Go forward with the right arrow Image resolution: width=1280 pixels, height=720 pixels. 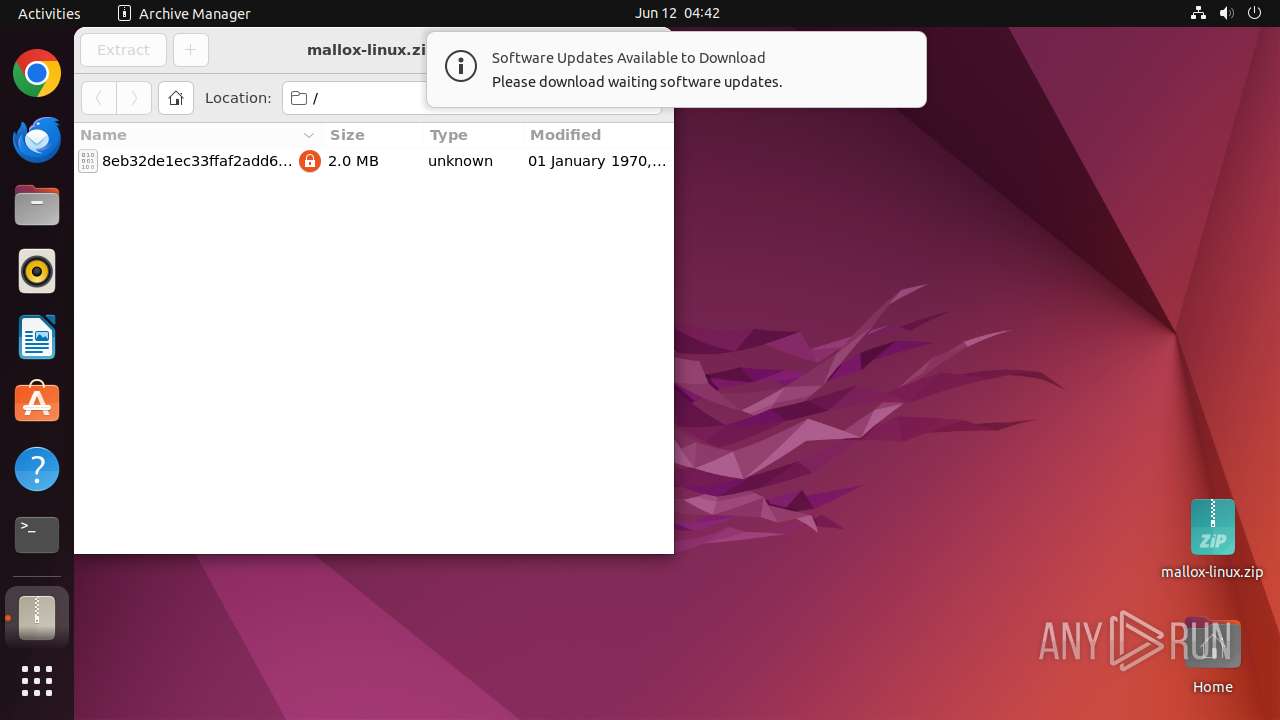tap(134, 98)
